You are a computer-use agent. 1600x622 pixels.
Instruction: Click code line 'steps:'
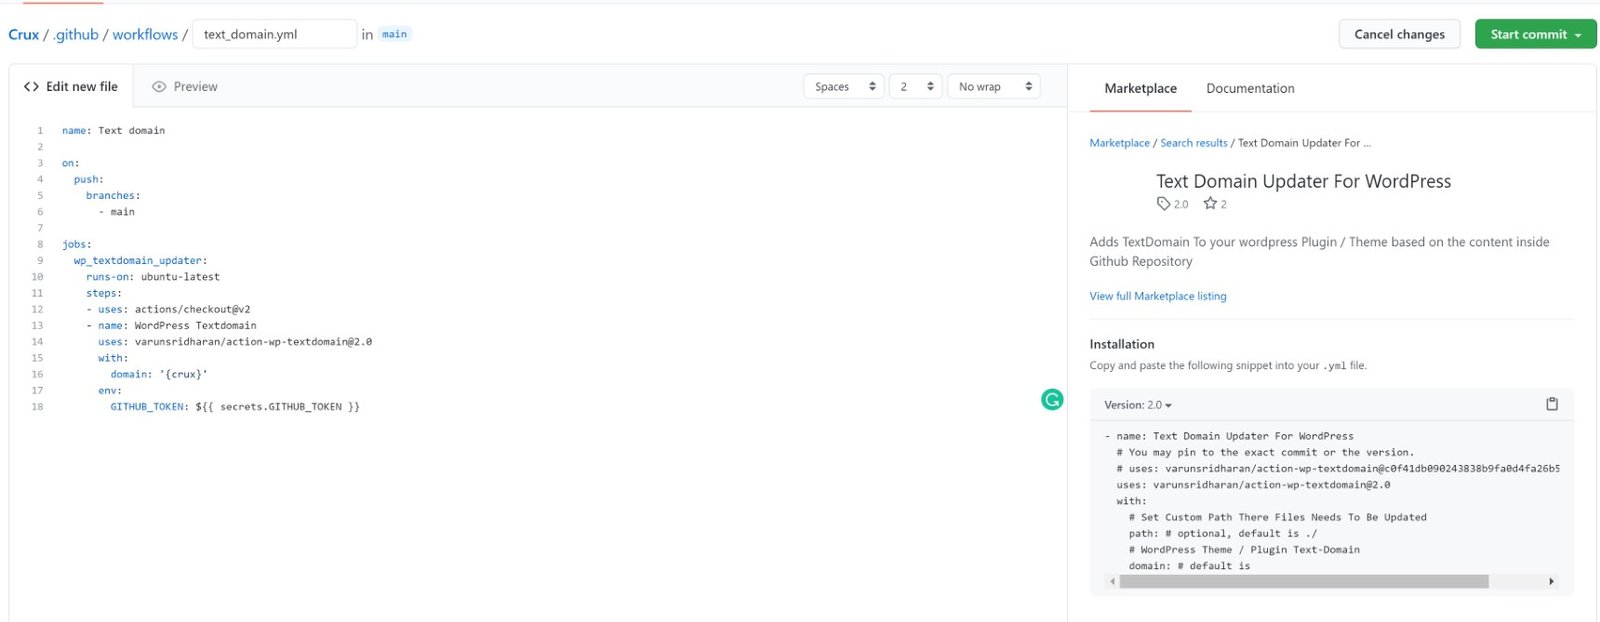tap(104, 294)
